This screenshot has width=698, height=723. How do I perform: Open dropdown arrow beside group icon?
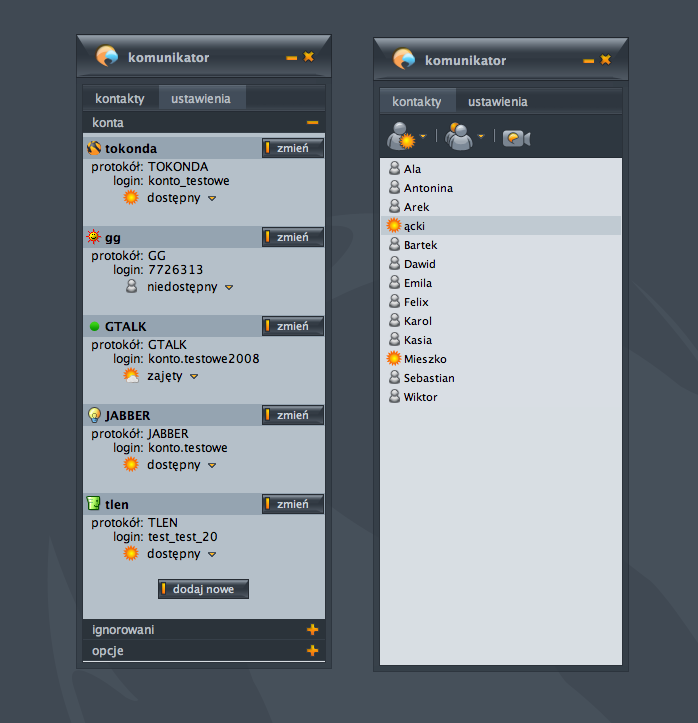pyautogui.click(x=481, y=136)
